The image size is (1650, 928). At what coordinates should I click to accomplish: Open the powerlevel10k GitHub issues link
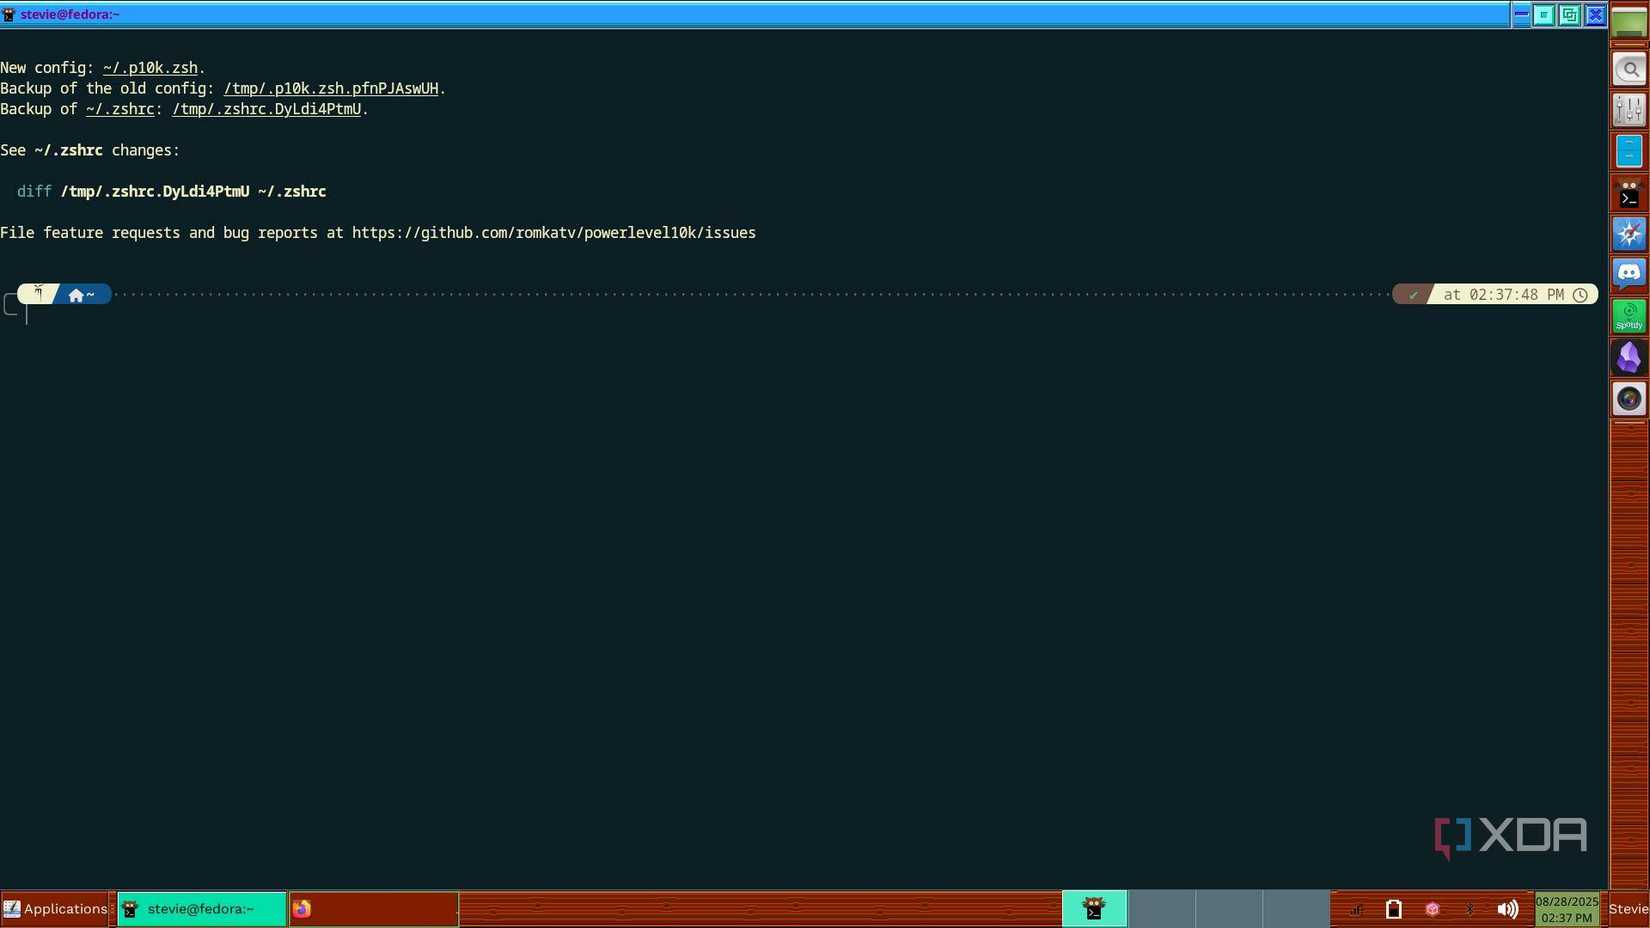pos(552,232)
